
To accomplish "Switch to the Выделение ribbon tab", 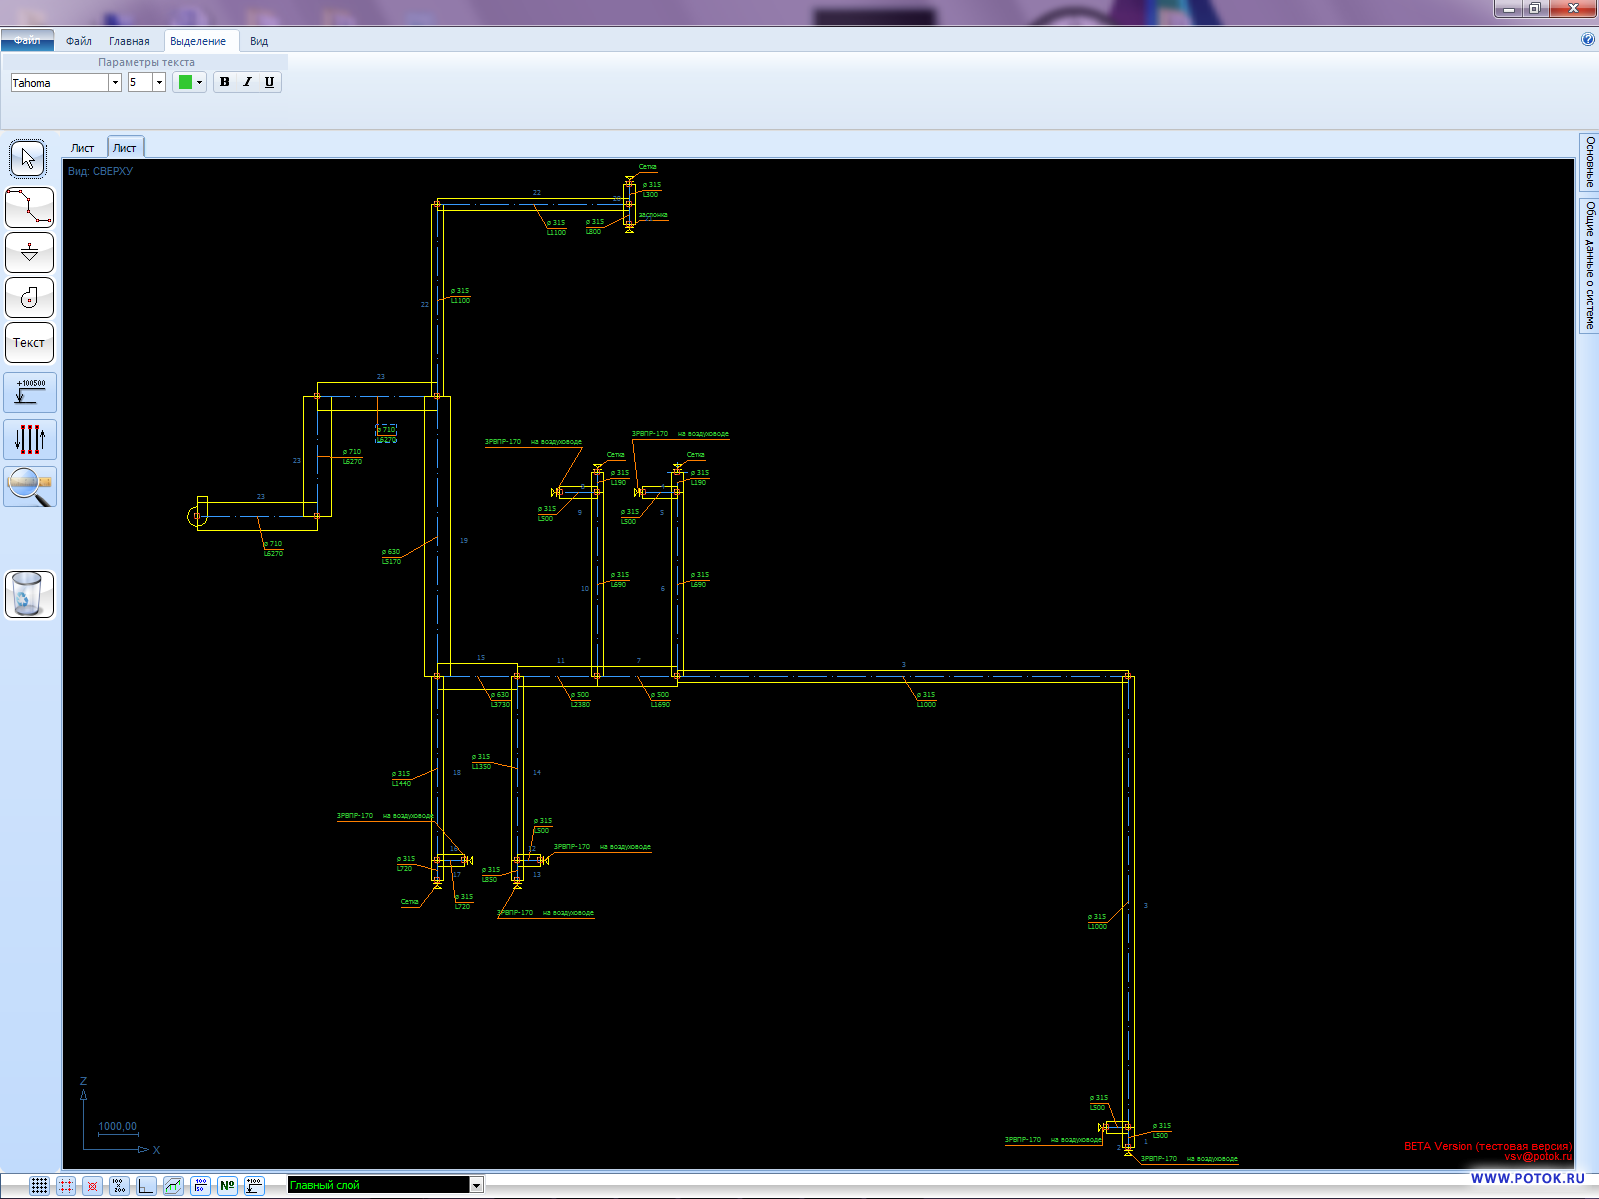I will [x=198, y=41].
